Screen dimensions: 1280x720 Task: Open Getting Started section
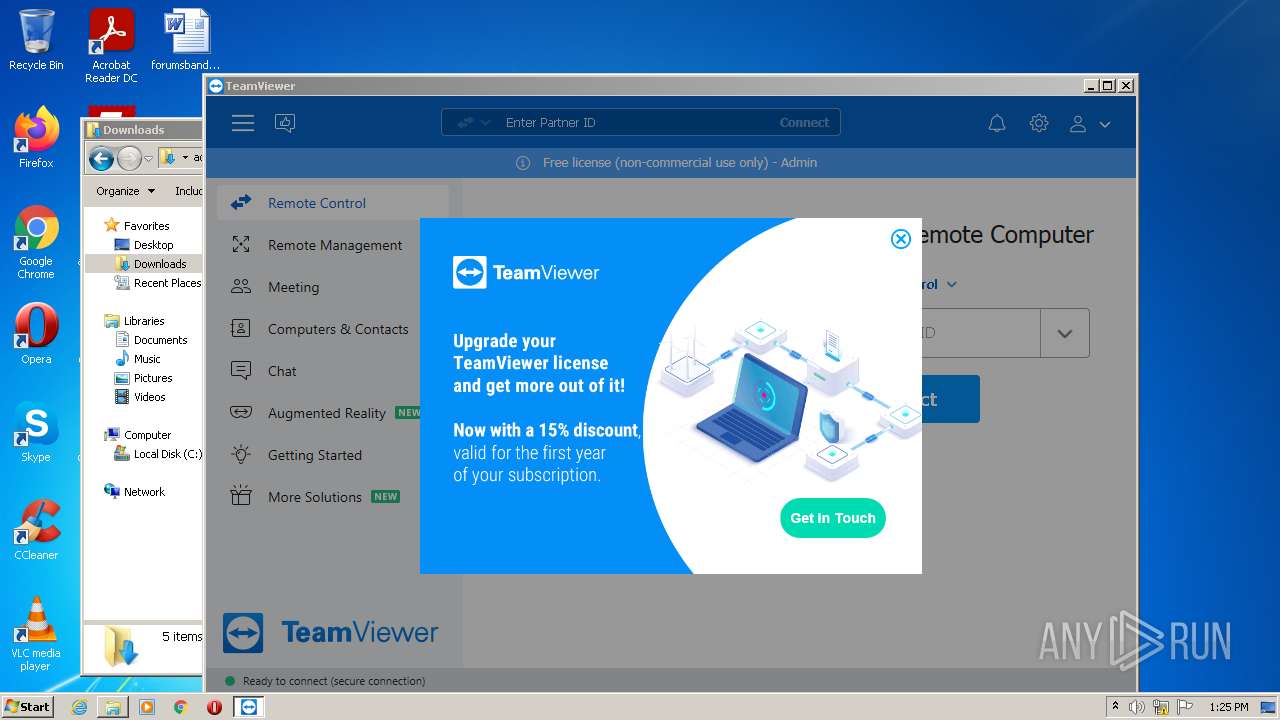point(333,455)
